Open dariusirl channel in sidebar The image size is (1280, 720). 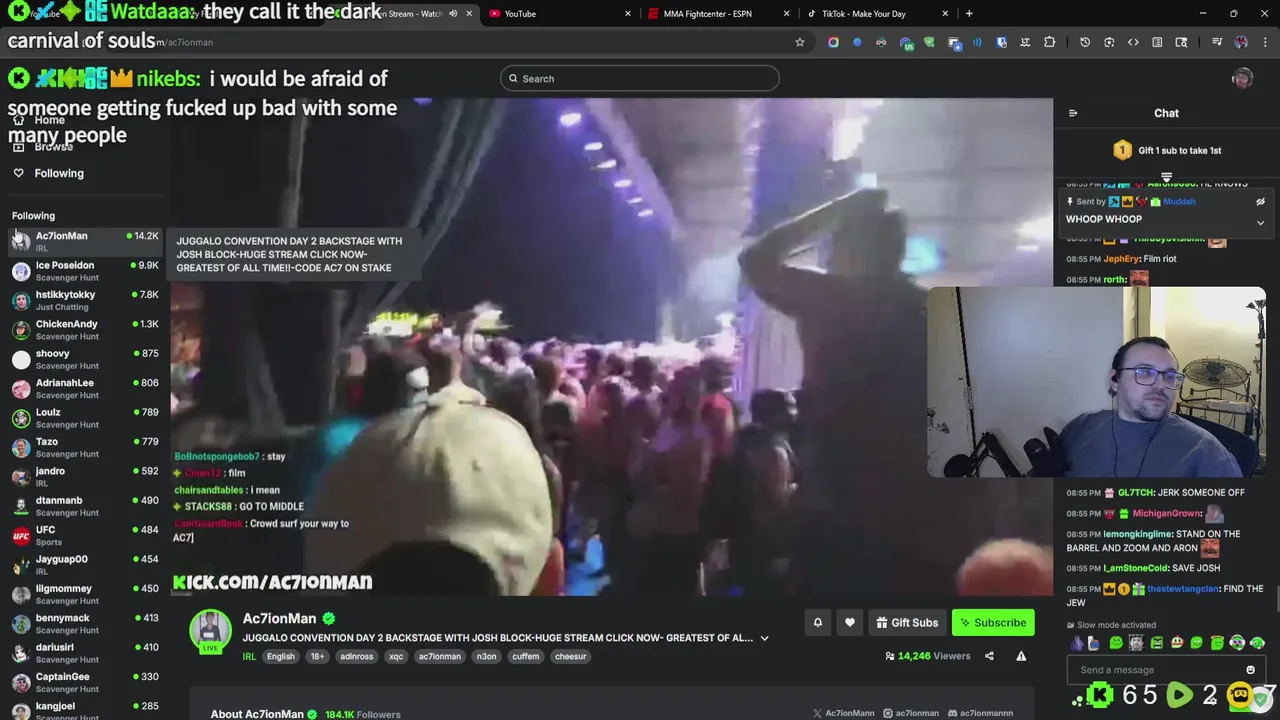pyautogui.click(x=84, y=653)
